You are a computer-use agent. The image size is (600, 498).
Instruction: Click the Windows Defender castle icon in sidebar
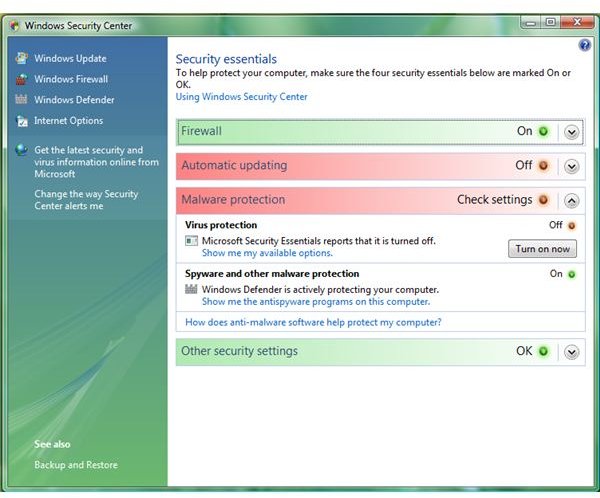coord(21,99)
